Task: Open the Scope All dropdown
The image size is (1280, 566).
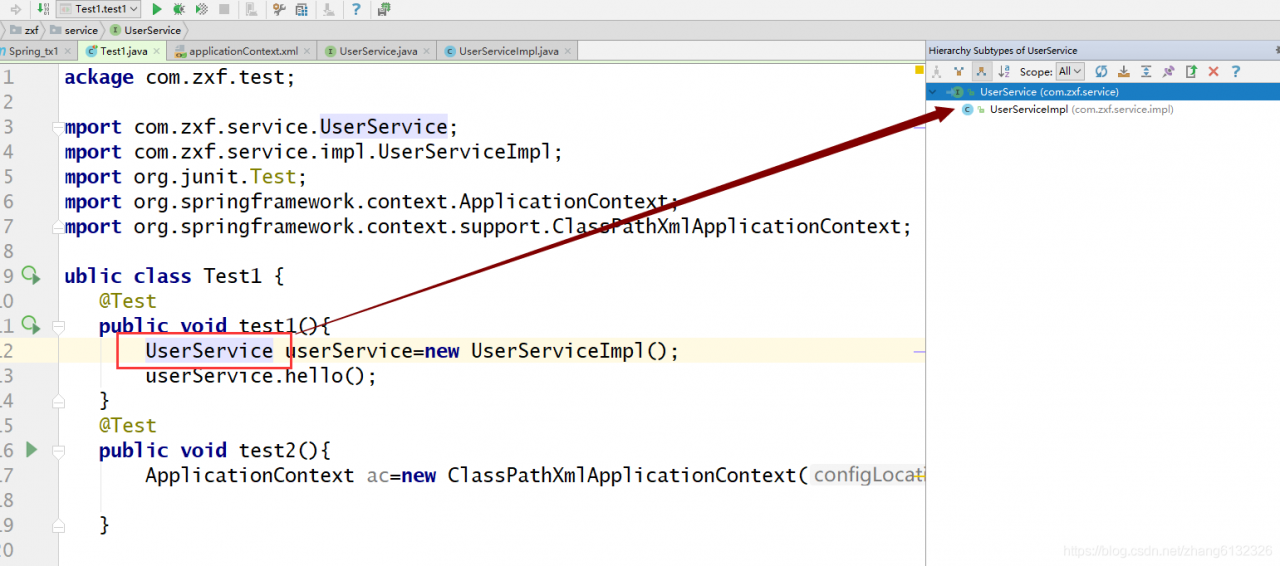Action: click(x=1070, y=71)
